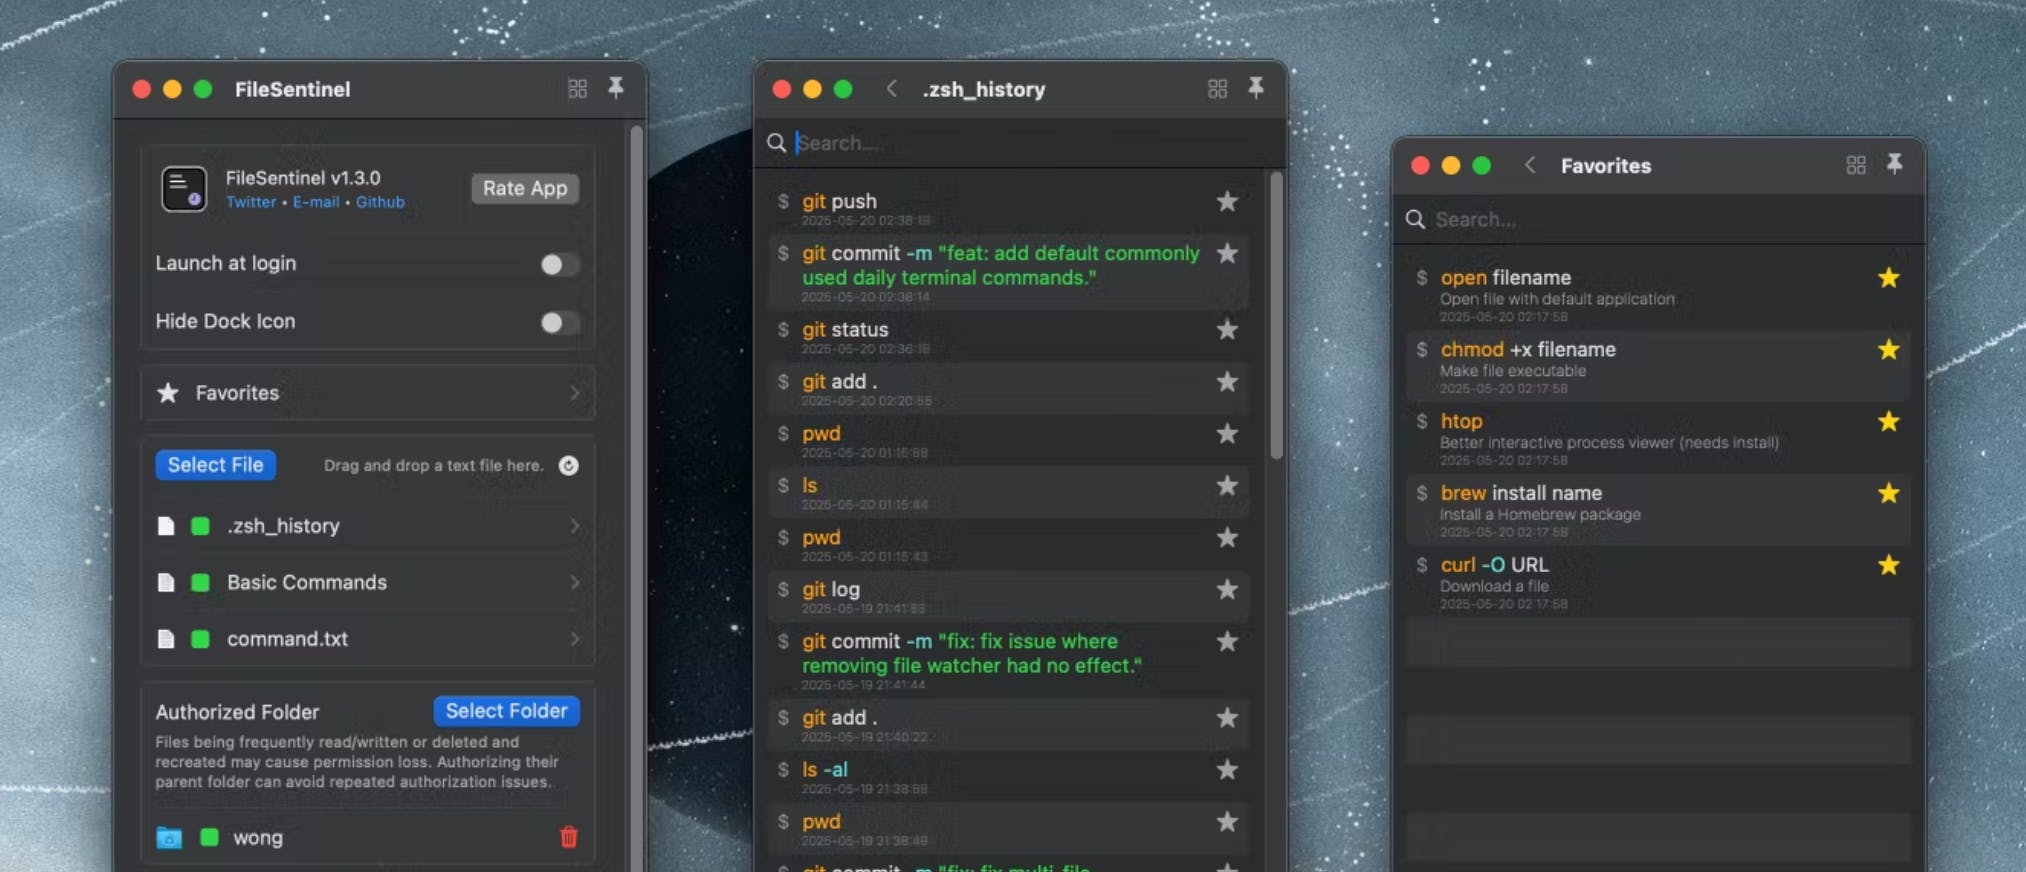This screenshot has width=2026, height=872.
Task: Click the wong folder icon
Action: [x=169, y=838]
